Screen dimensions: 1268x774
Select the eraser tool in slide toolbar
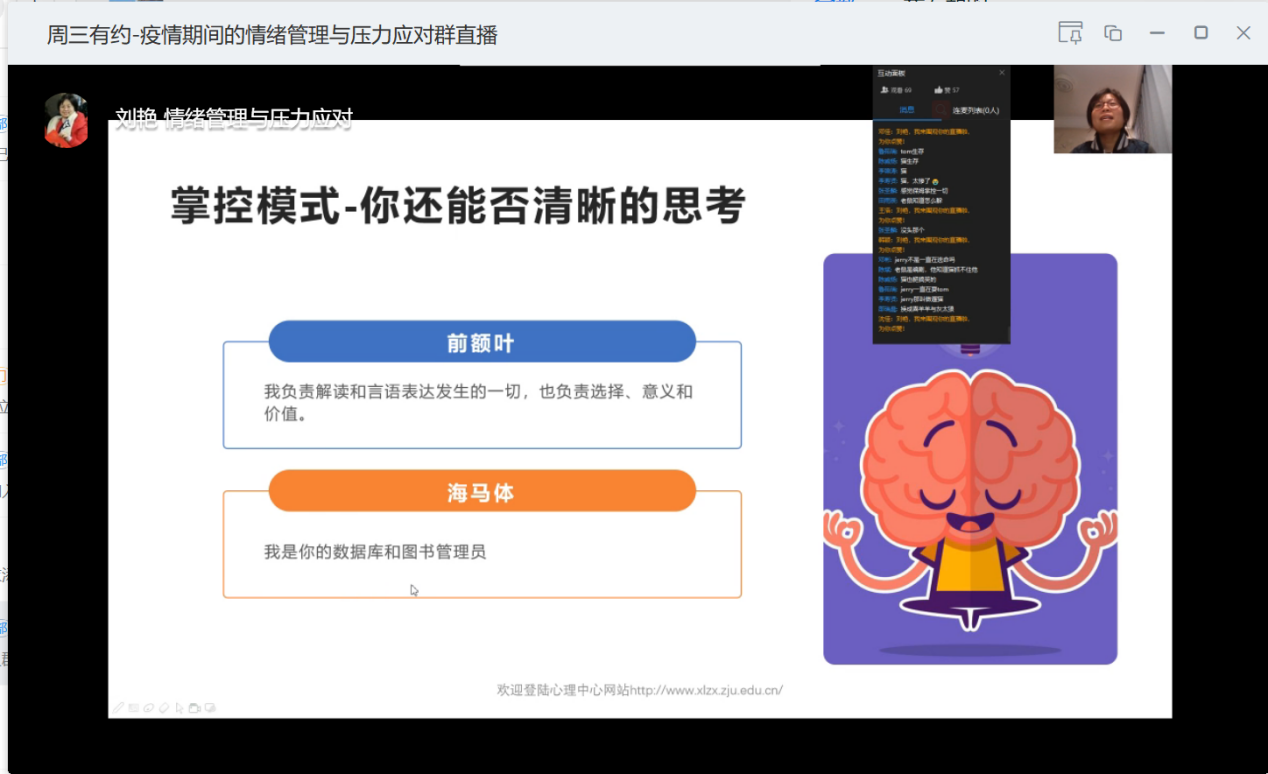(x=164, y=708)
